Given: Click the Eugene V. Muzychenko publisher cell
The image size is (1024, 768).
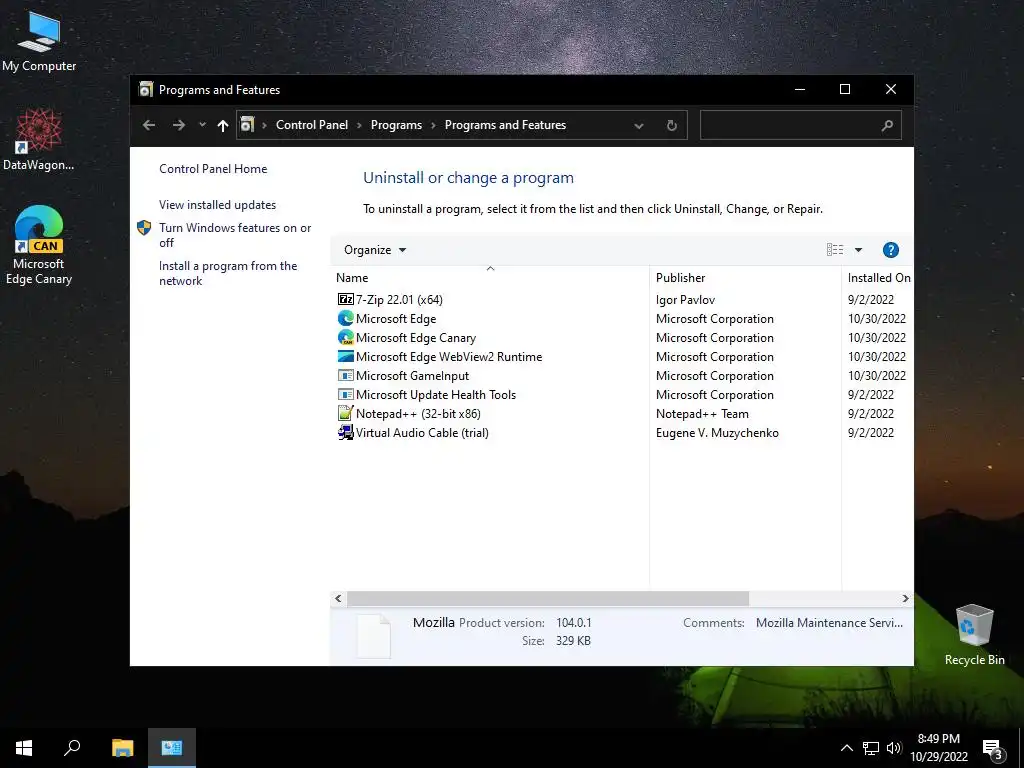Looking at the screenshot, I should point(717,432).
